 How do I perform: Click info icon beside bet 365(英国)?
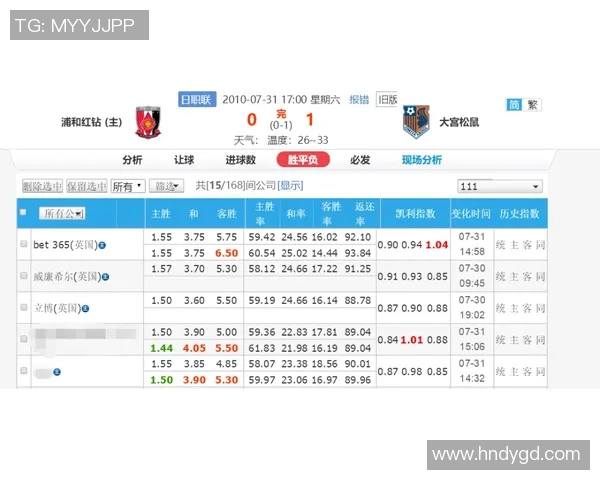tap(102, 244)
